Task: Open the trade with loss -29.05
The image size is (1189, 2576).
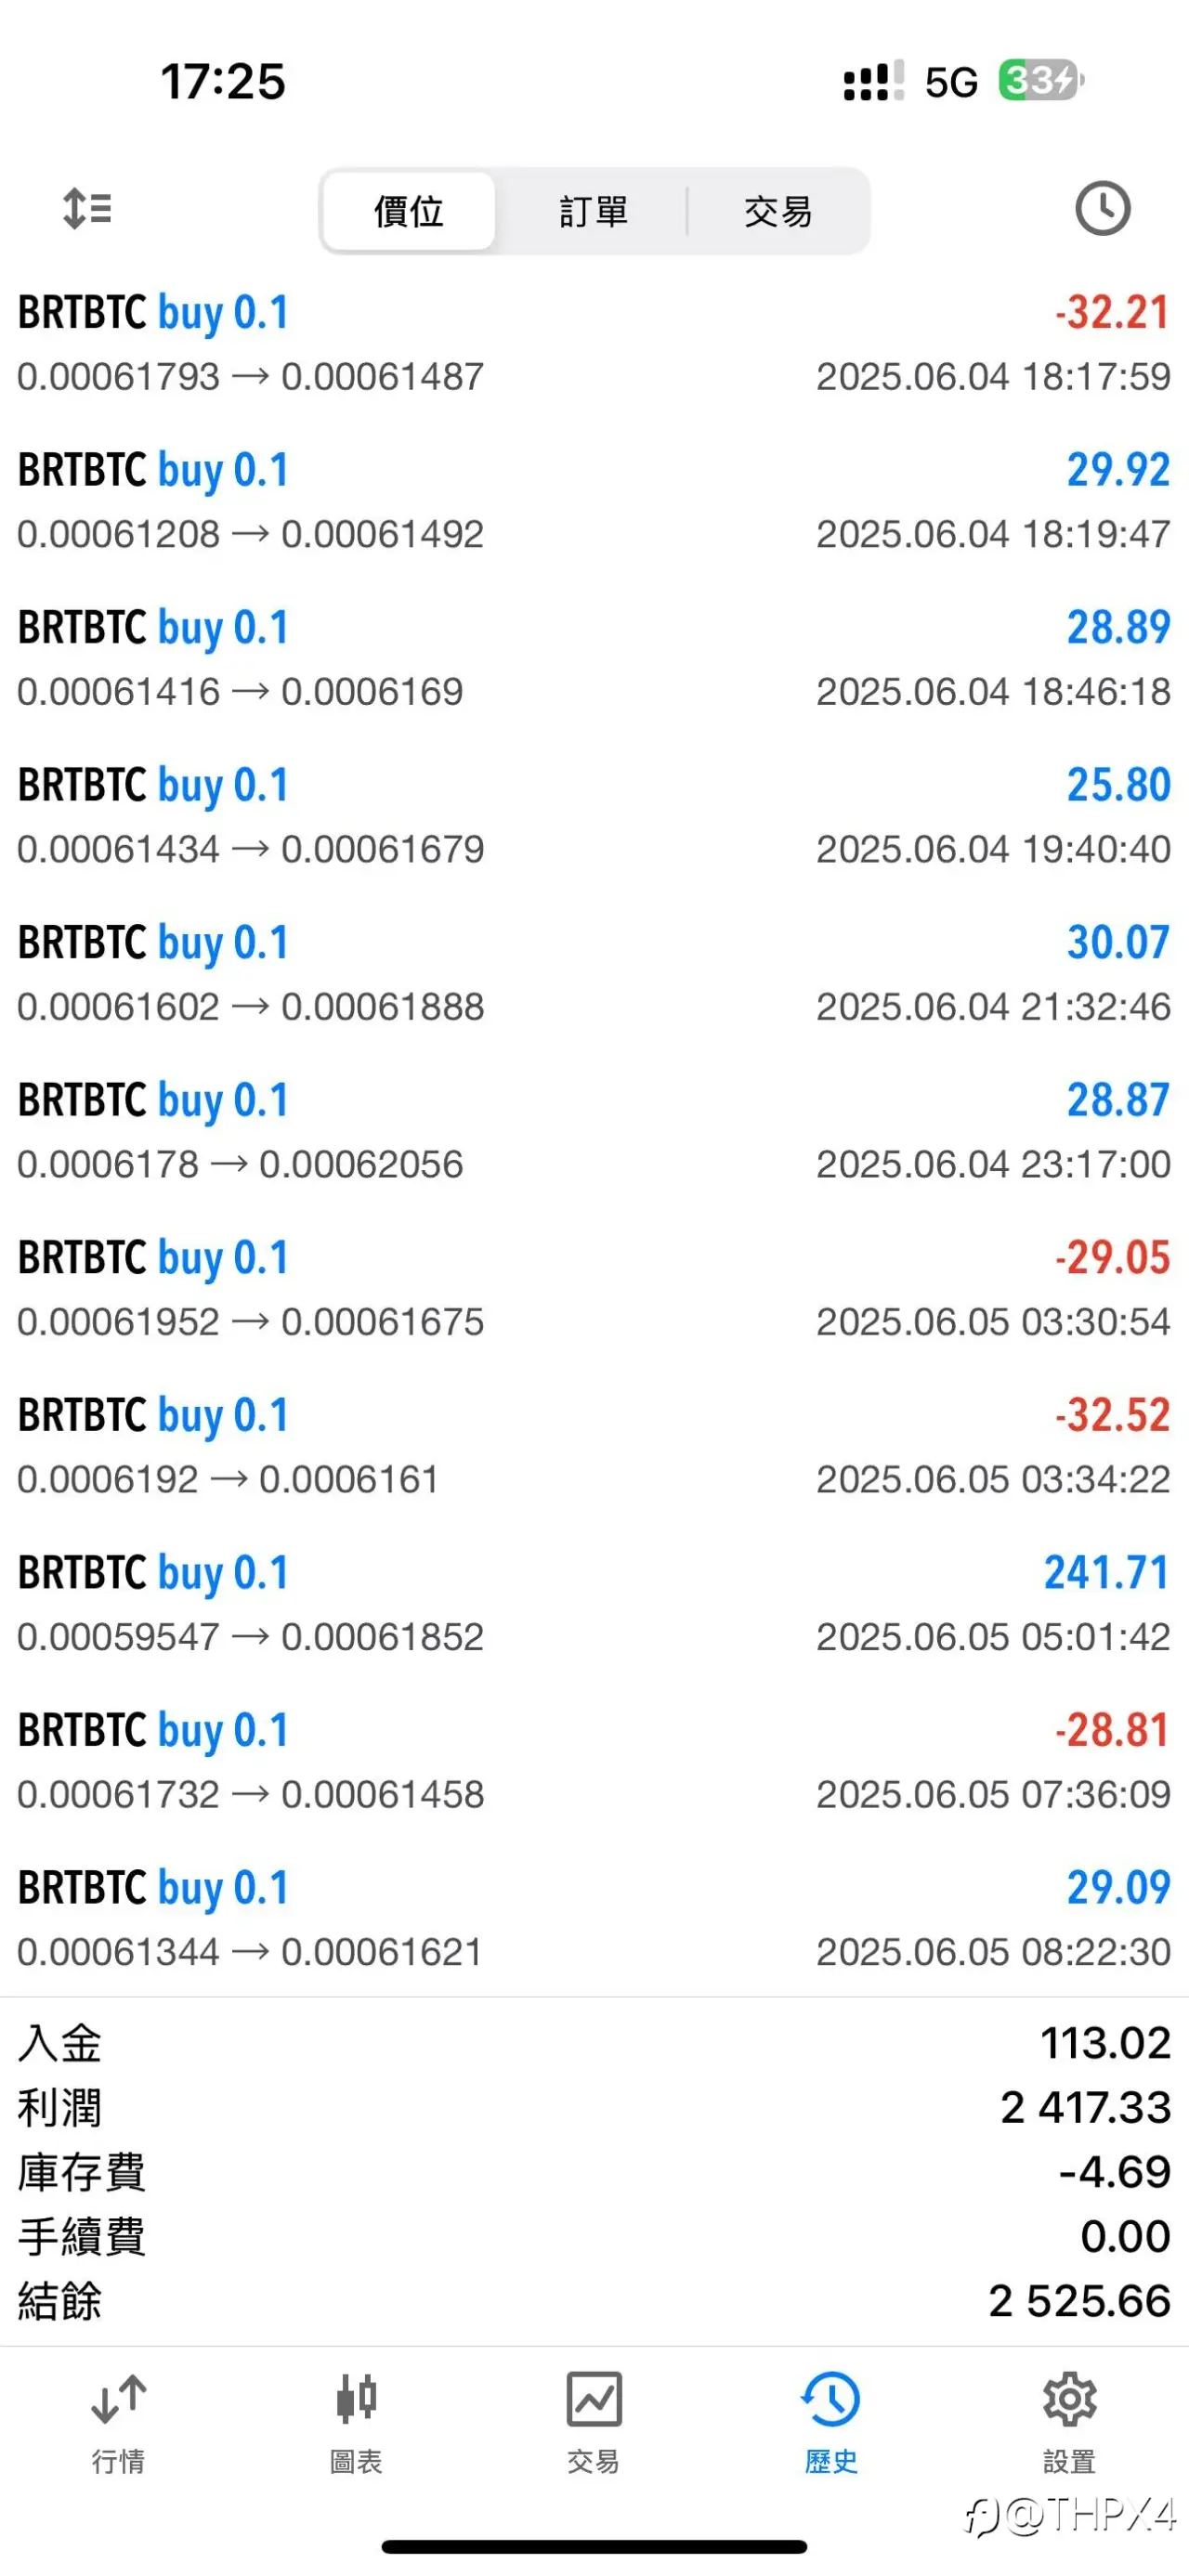Action: coord(594,1289)
